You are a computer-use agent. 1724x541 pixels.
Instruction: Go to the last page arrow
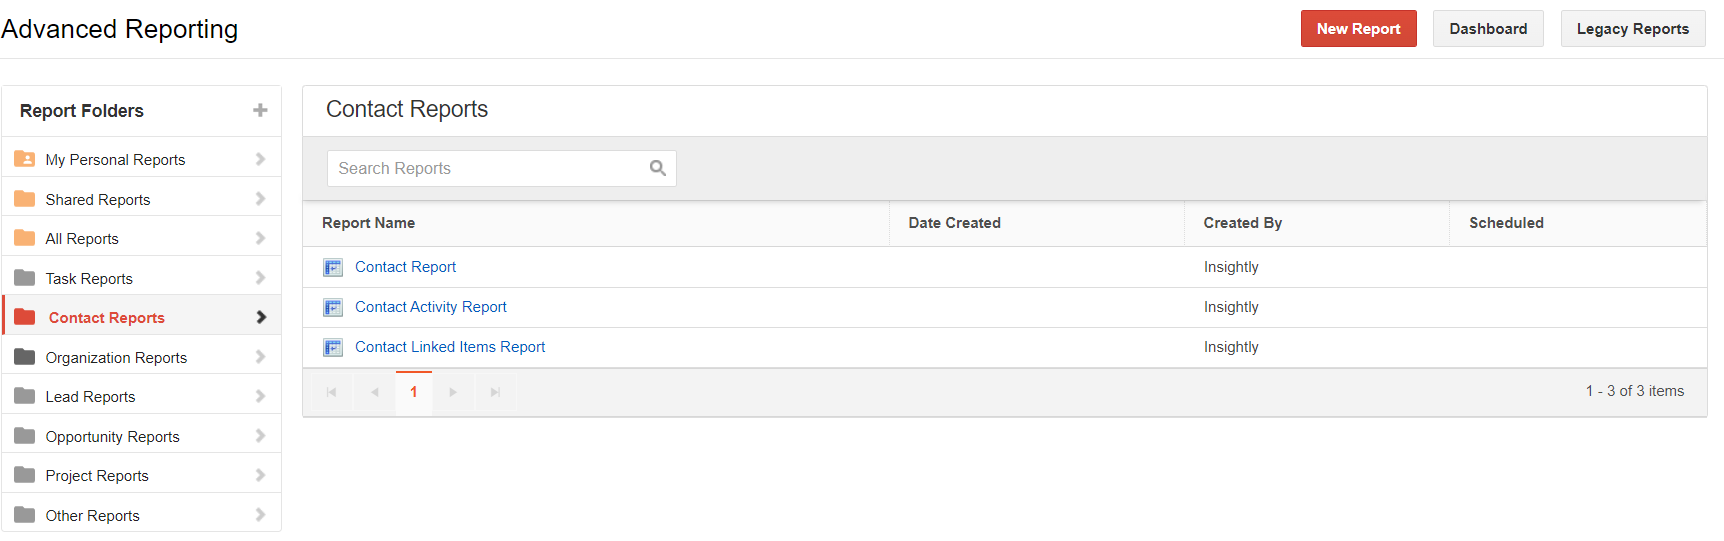coord(495,392)
